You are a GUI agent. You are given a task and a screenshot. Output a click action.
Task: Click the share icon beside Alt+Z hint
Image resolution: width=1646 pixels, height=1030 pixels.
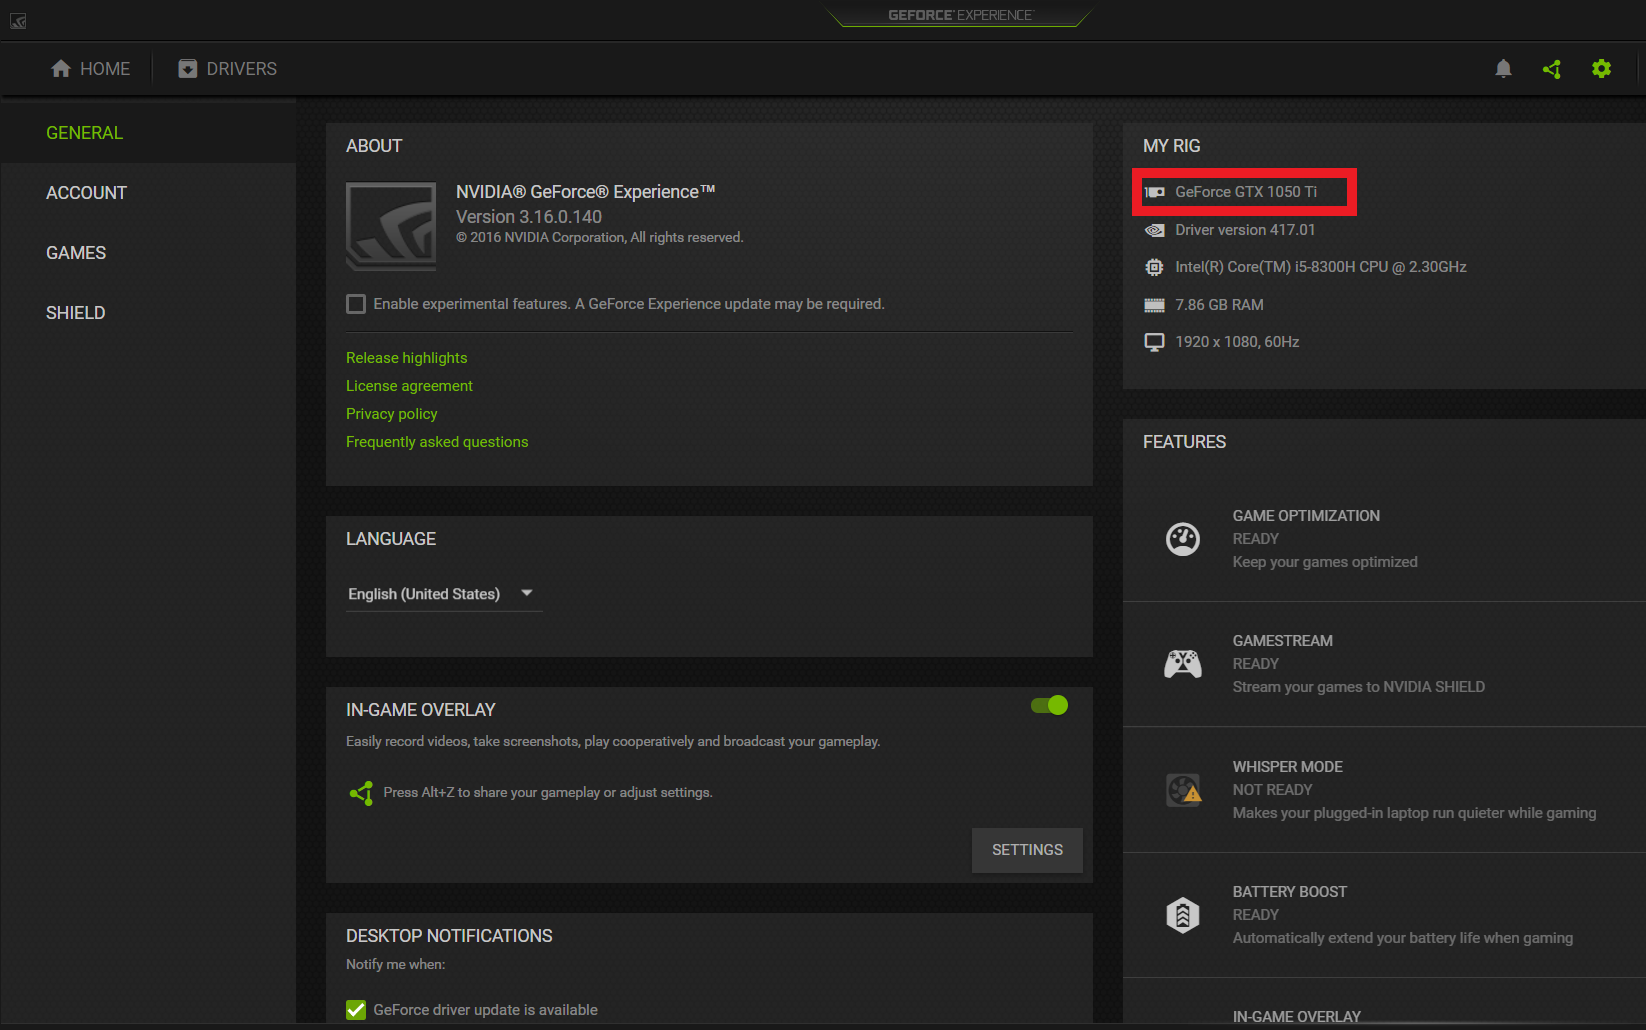tap(361, 793)
